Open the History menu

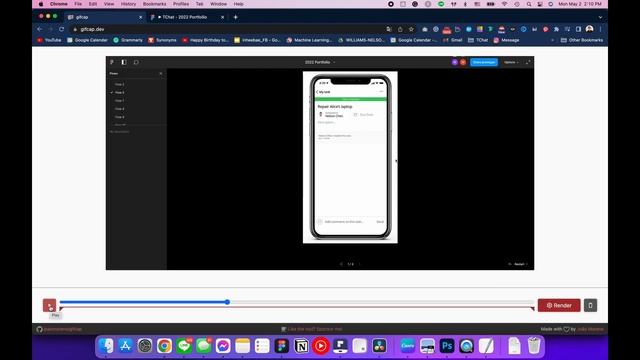click(x=128, y=4)
